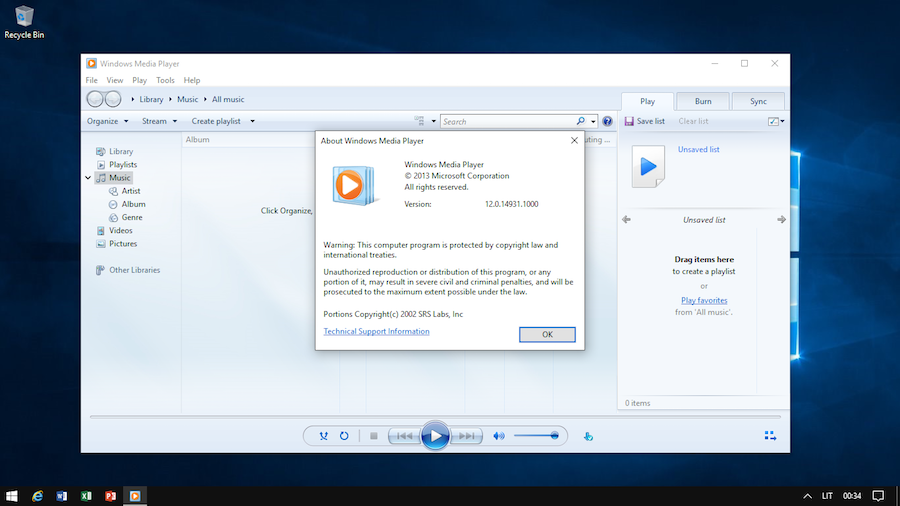Viewport: 900px width, 506px height.
Task: Skip to the next track
Action: (466, 436)
